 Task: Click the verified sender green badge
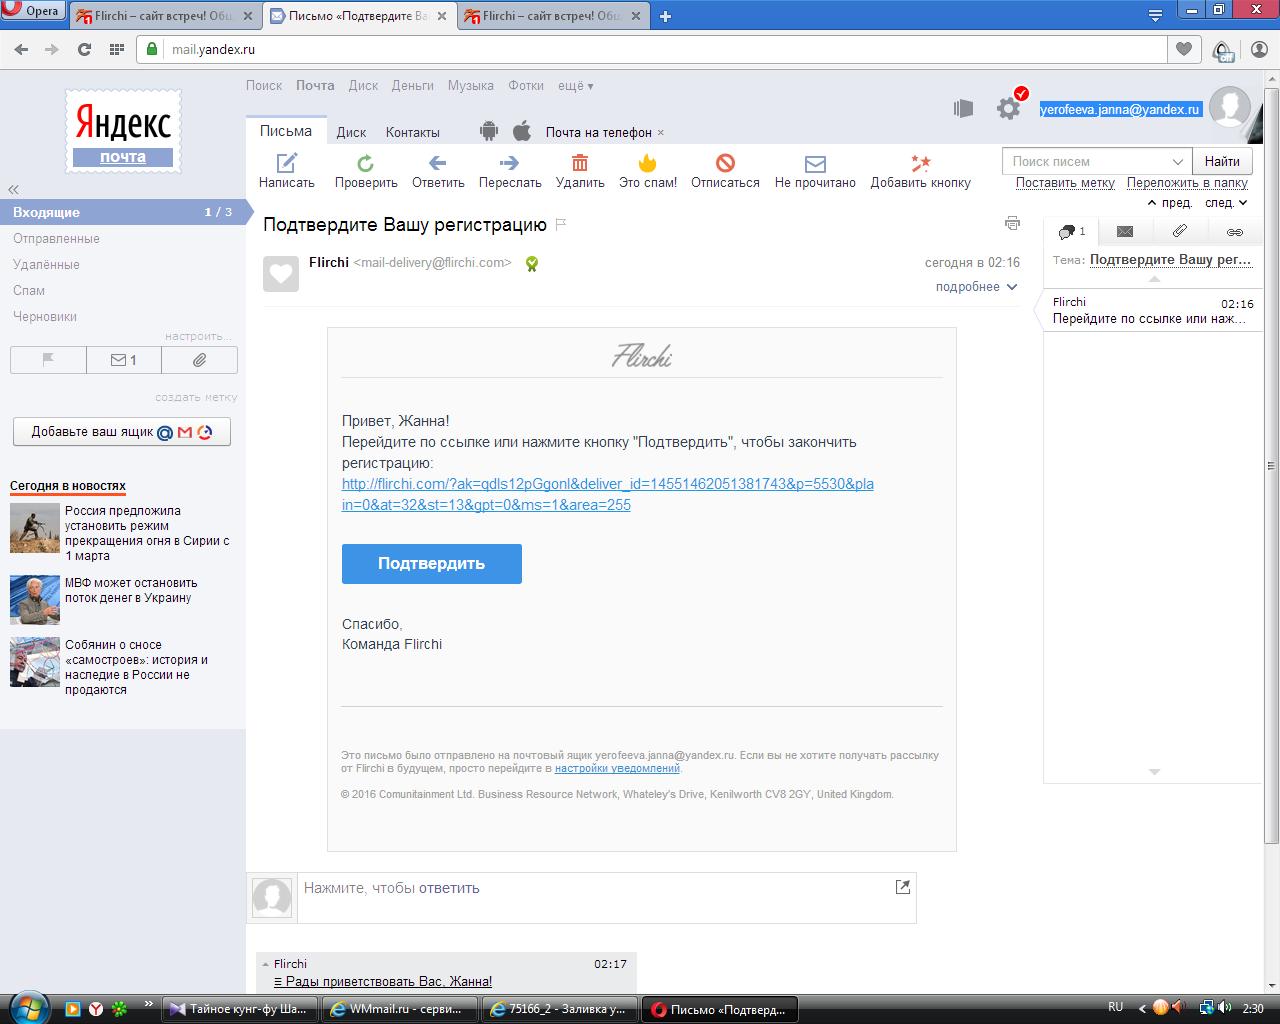click(x=532, y=264)
